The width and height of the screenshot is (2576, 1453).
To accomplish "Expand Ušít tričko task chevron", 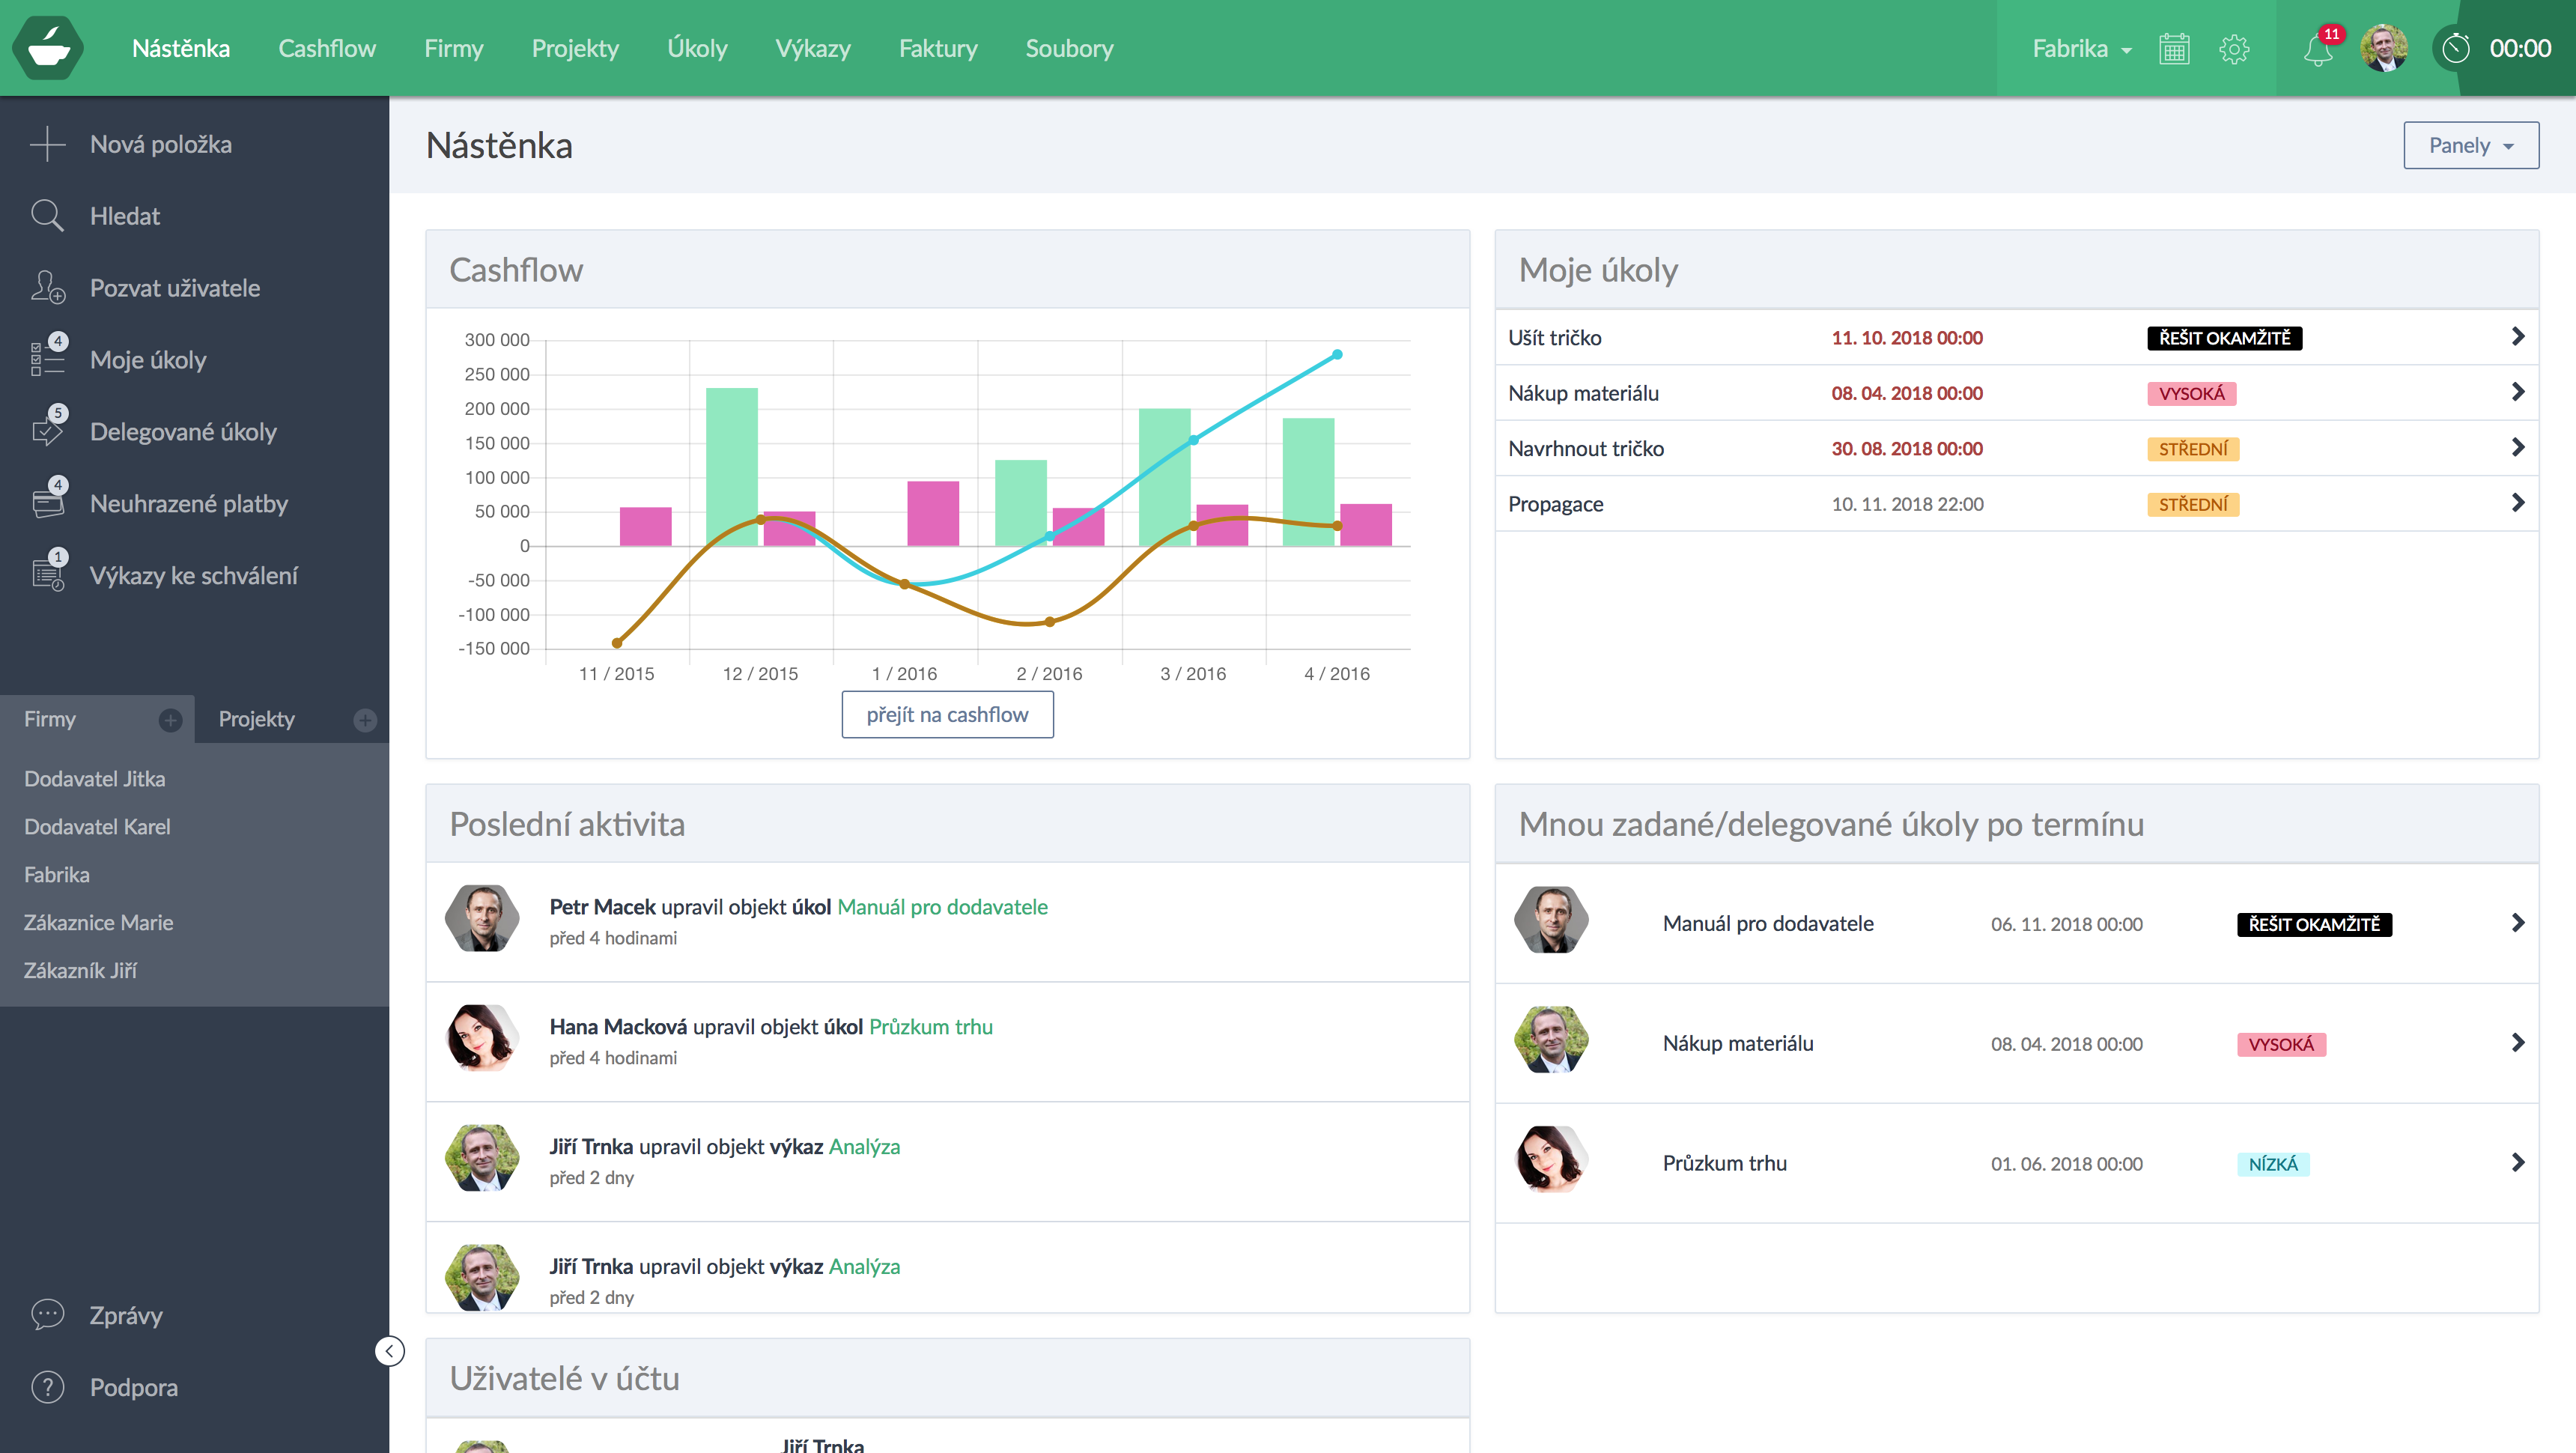I will coord(2518,337).
